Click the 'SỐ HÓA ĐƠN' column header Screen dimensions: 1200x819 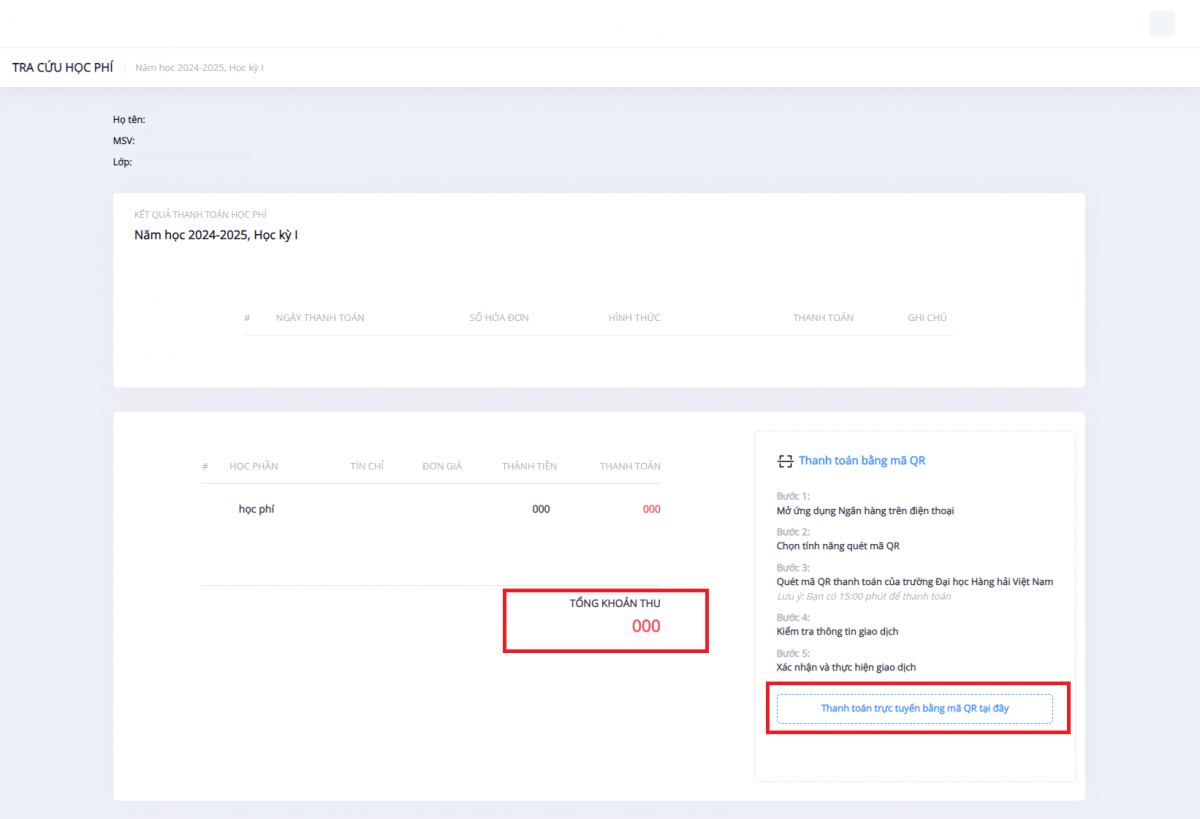[x=499, y=318]
